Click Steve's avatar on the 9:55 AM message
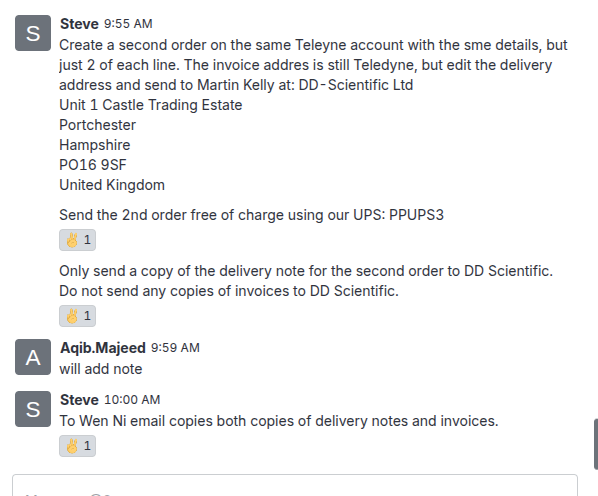 [x=33, y=33]
